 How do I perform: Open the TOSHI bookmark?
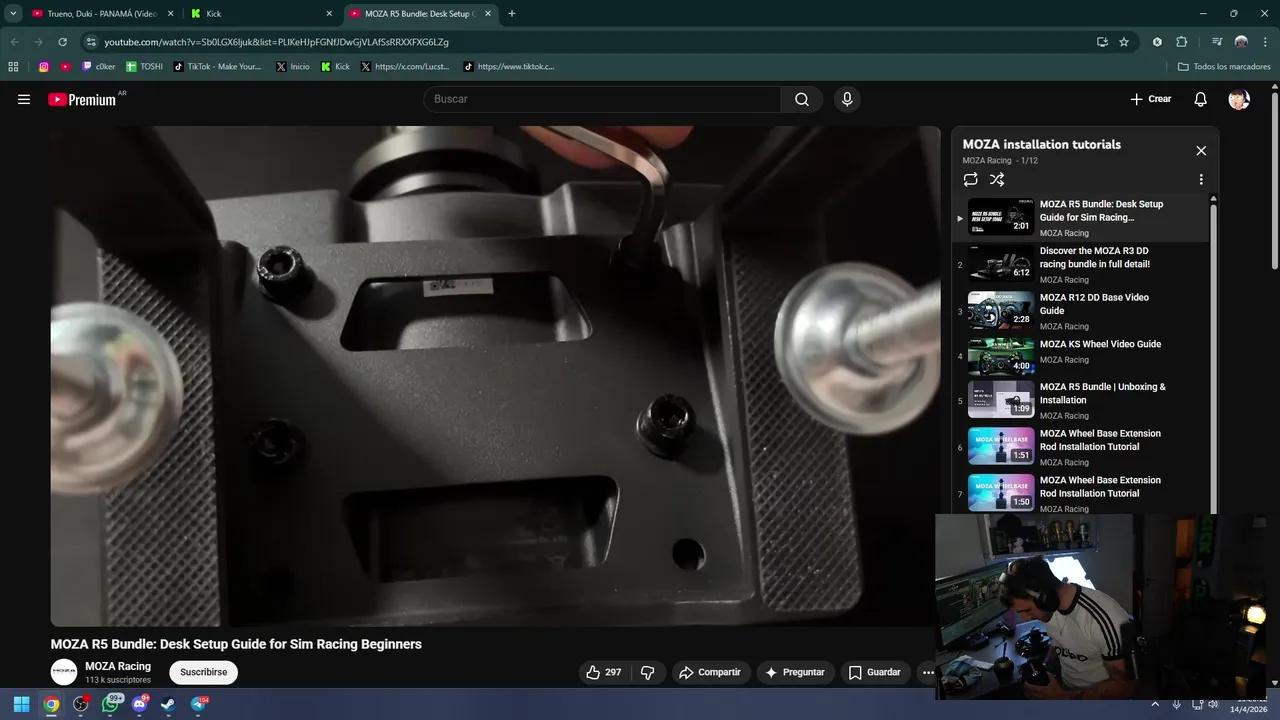coord(145,67)
